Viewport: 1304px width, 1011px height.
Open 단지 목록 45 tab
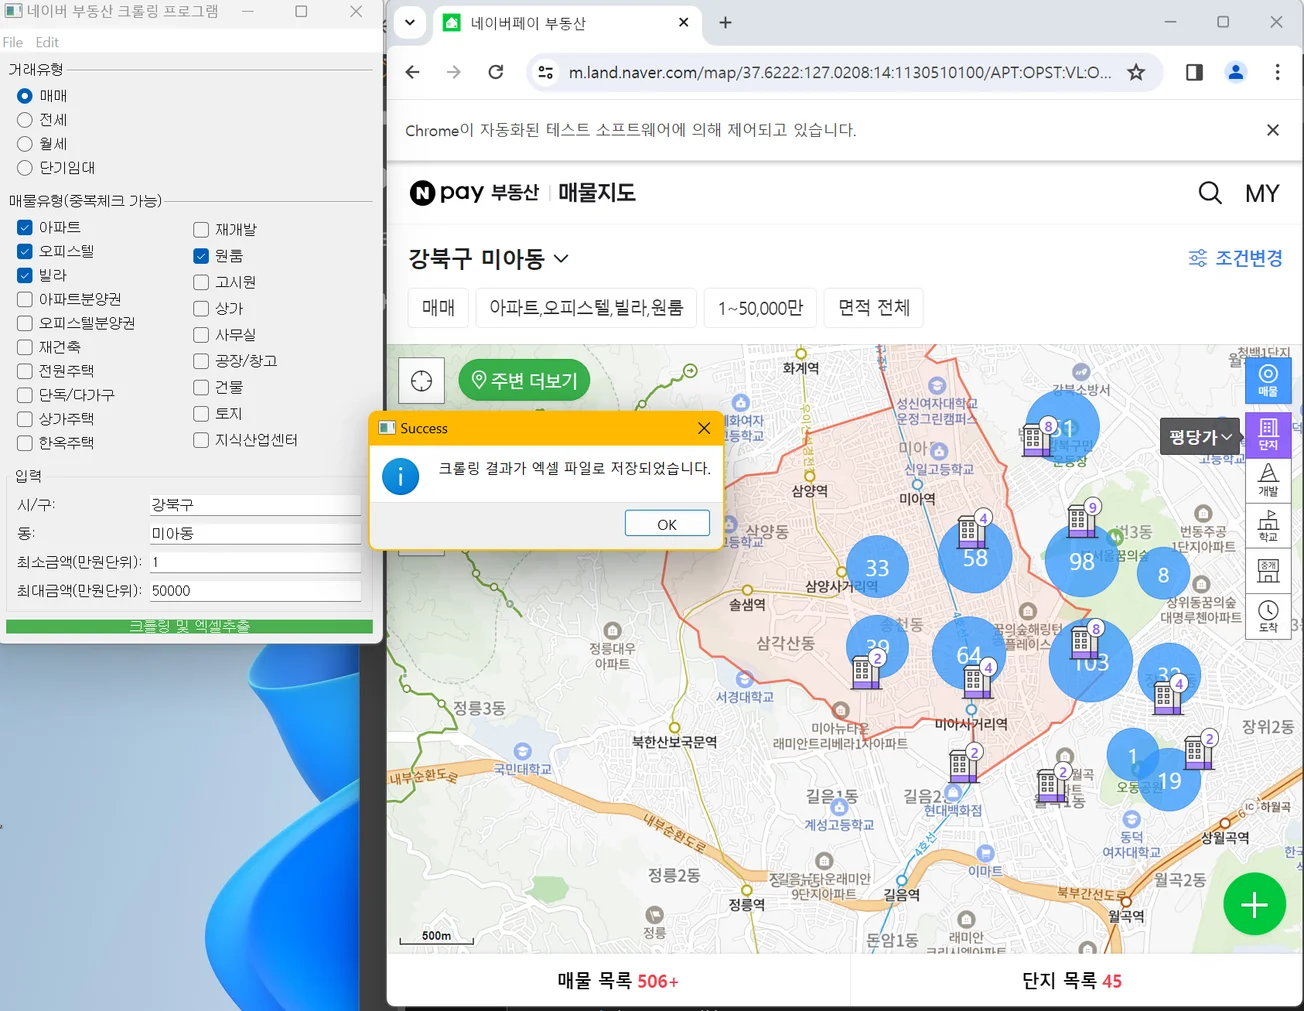pos(1072,981)
